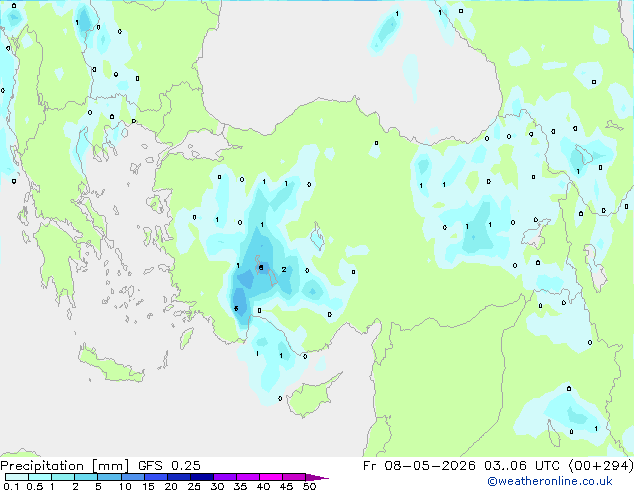The image size is (634, 490).
Task: Click the legend label "0.5"
Action: [x=35, y=486]
